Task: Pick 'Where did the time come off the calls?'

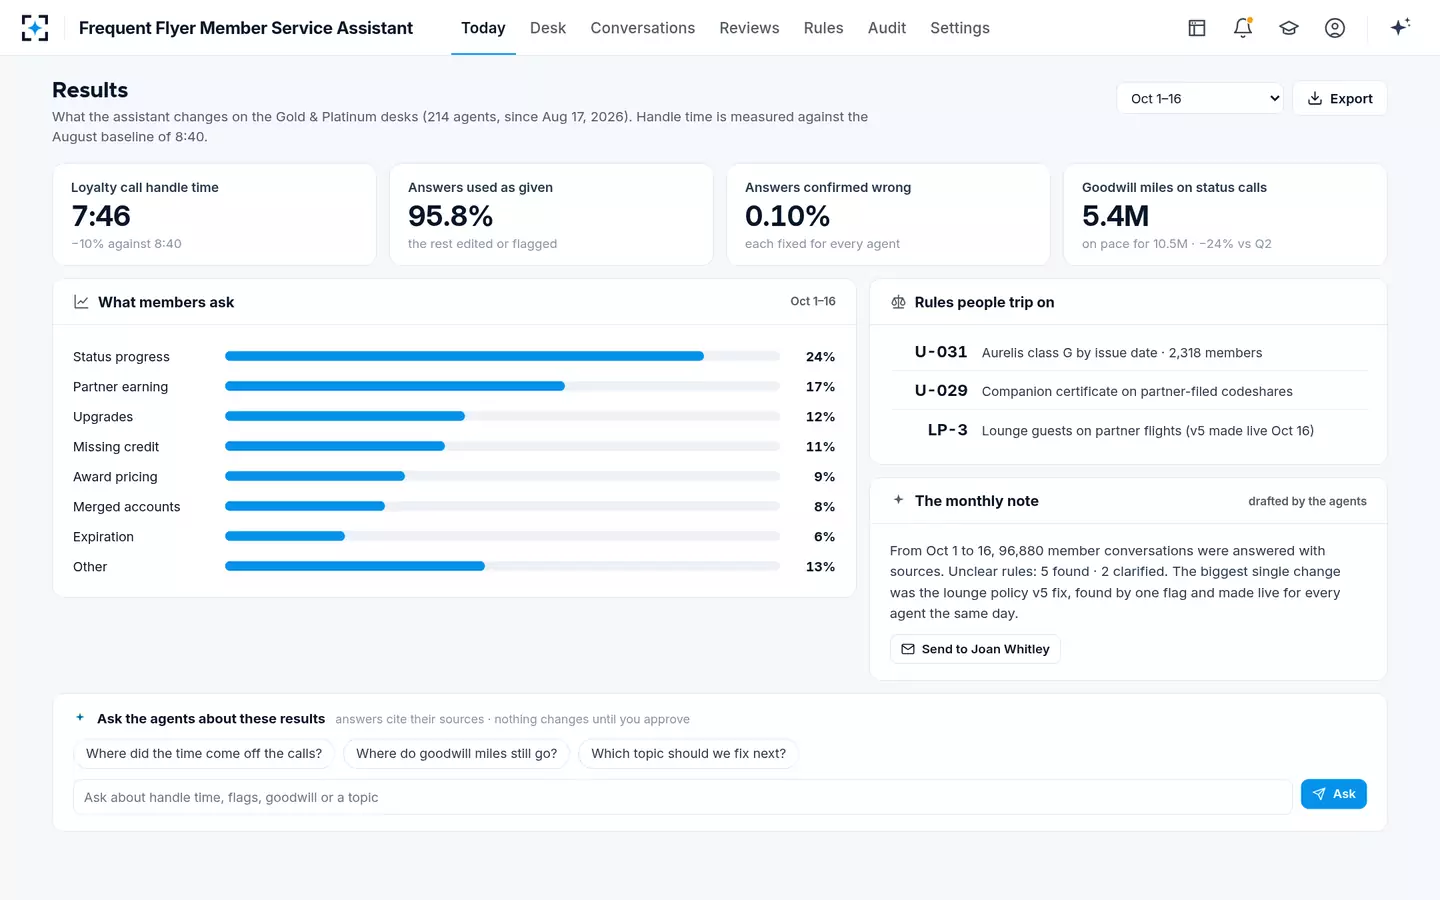Action: [204, 753]
